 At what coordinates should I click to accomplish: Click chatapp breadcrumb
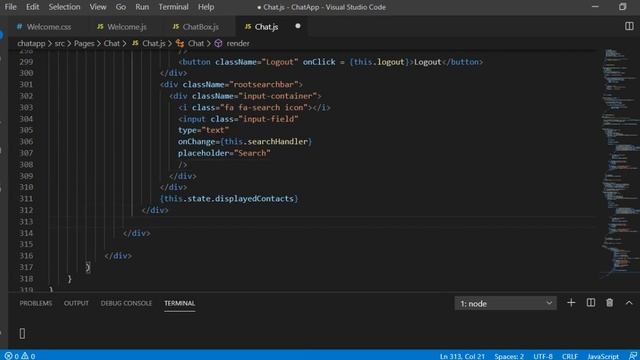click(x=31, y=43)
